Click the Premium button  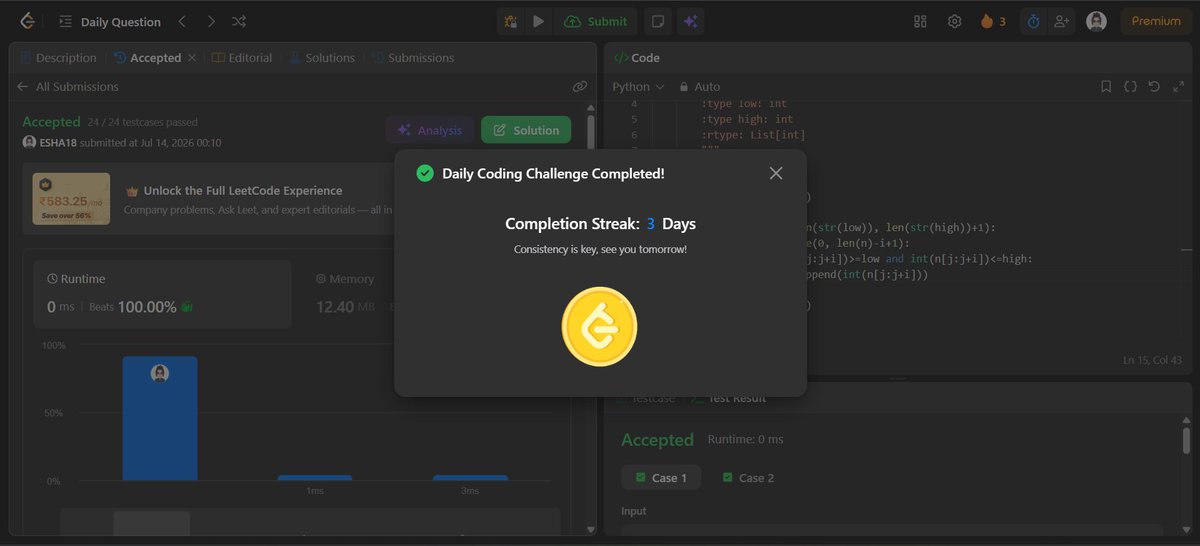(1156, 21)
